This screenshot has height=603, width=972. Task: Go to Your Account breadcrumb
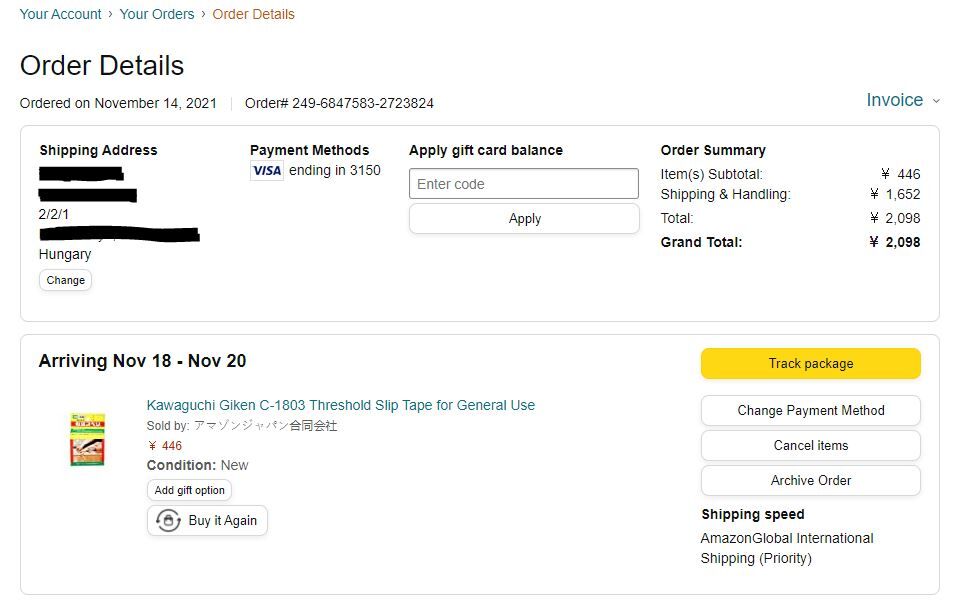60,14
